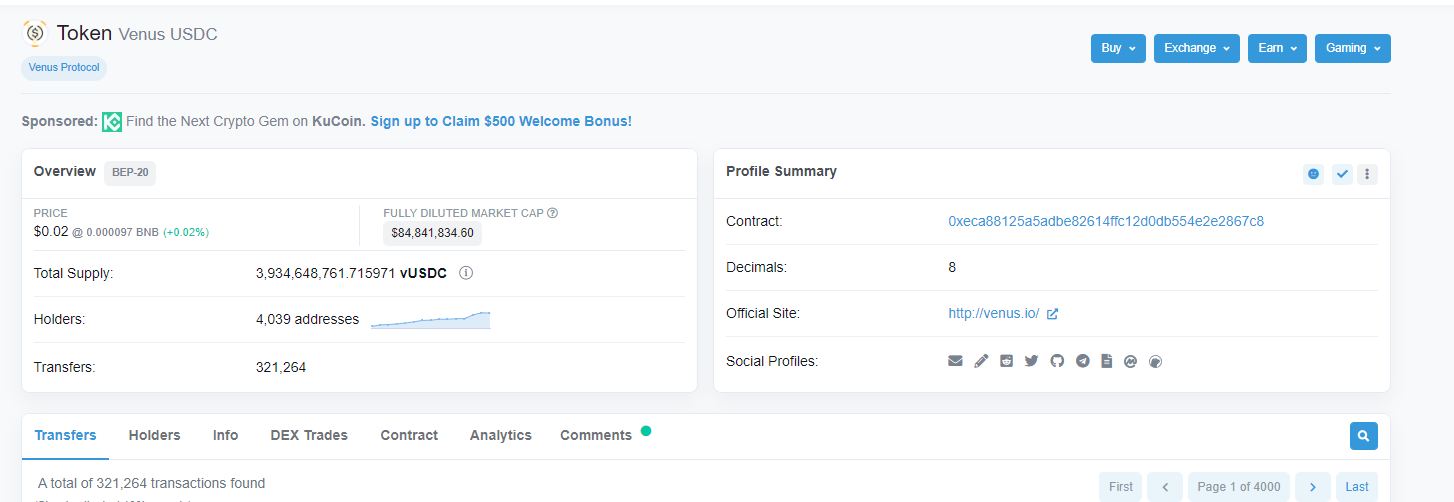1454x502 pixels.
Task: Switch to the Info tab
Action: [225, 435]
